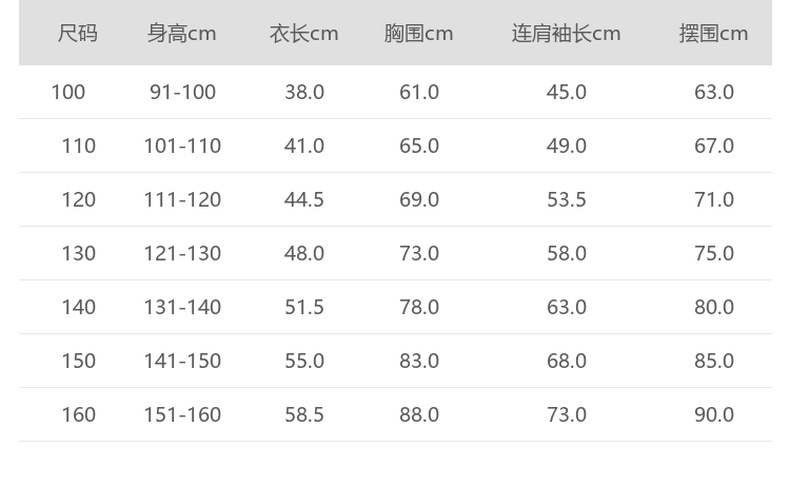Select size 100 in the 尺码 column
The height and width of the screenshot is (485, 790).
click(x=68, y=92)
